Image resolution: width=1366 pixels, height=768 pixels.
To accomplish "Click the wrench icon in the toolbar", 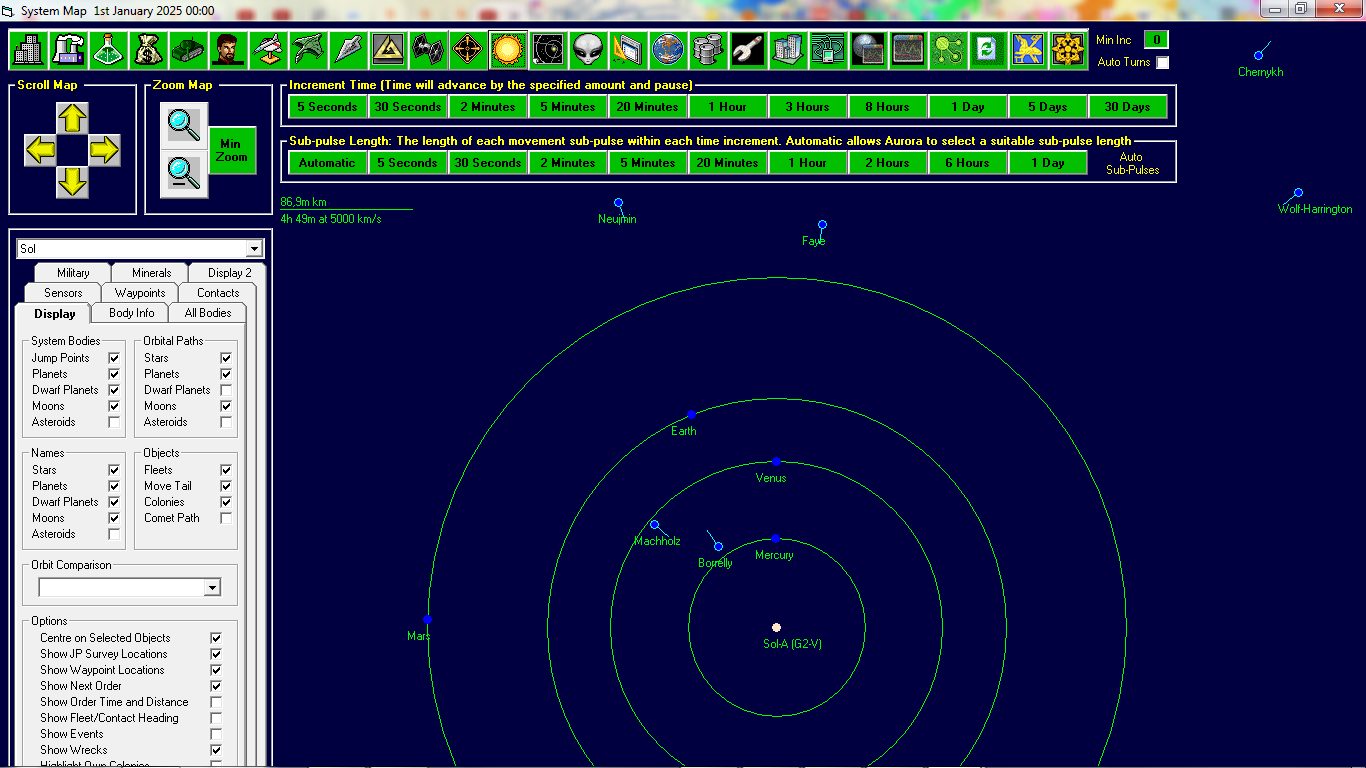I will tap(749, 48).
